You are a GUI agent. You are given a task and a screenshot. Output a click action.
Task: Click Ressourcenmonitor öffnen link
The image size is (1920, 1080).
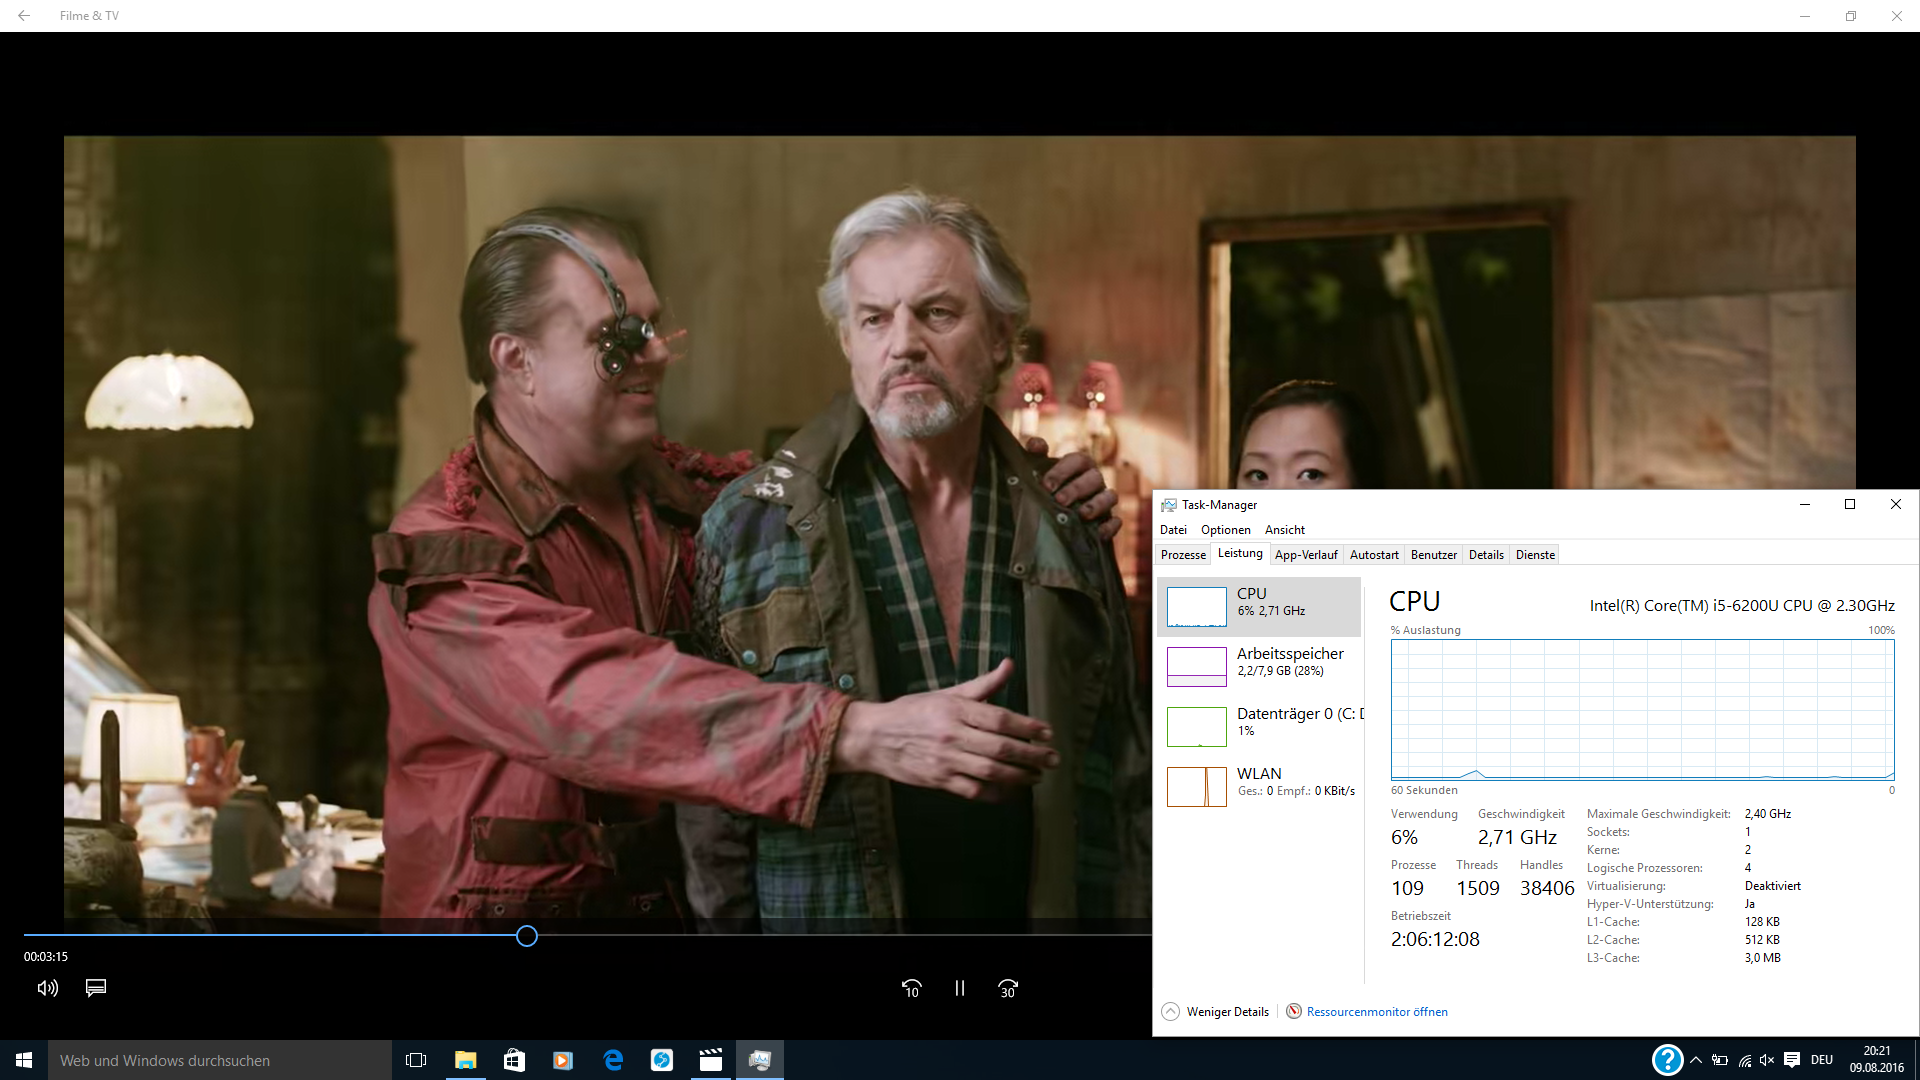[1376, 1012]
